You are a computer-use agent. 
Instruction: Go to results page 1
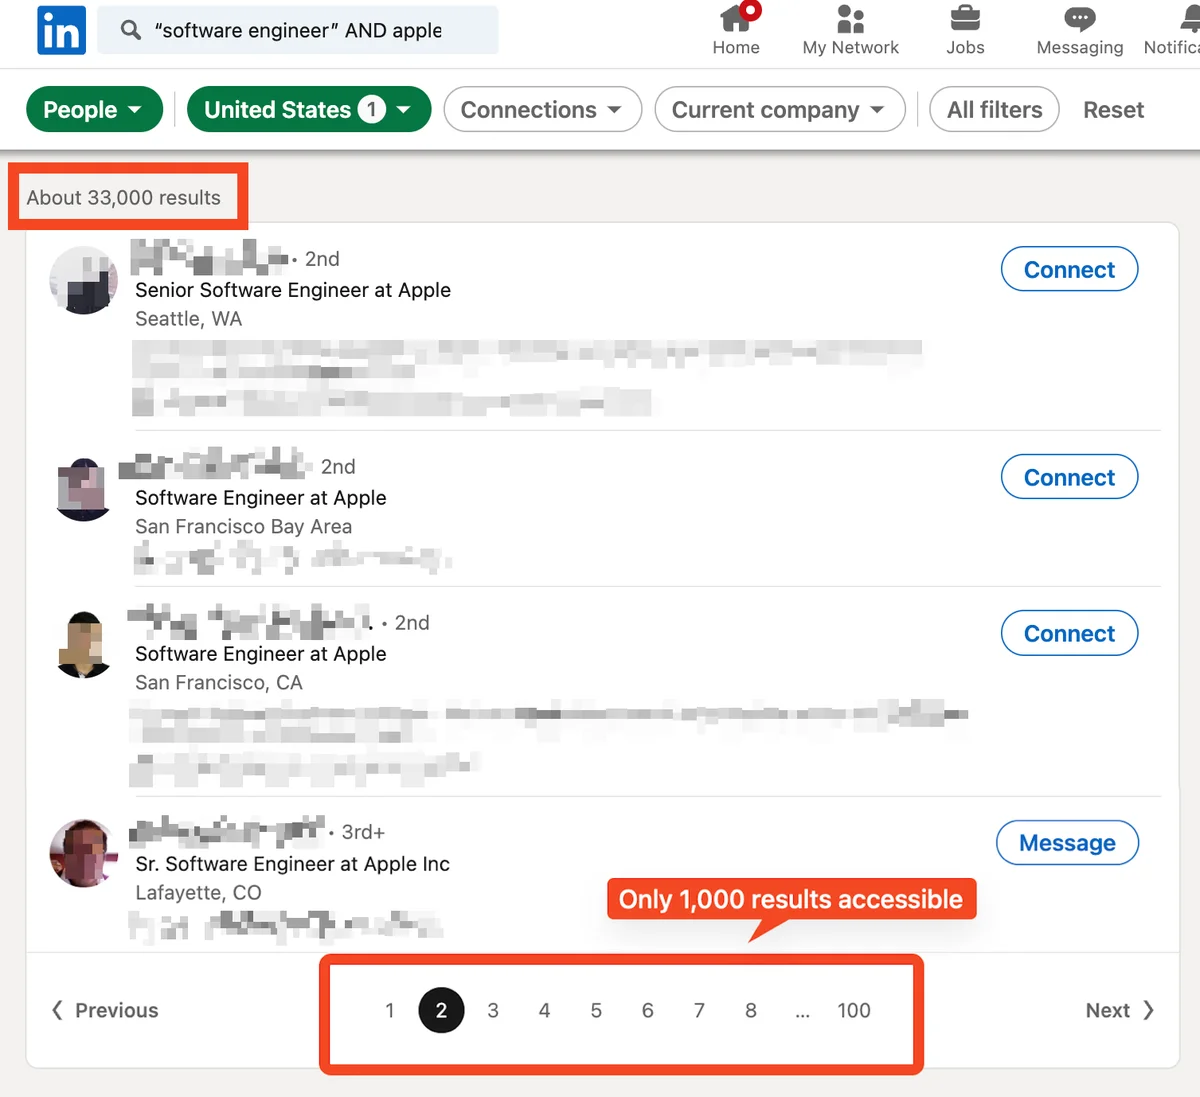click(390, 1010)
